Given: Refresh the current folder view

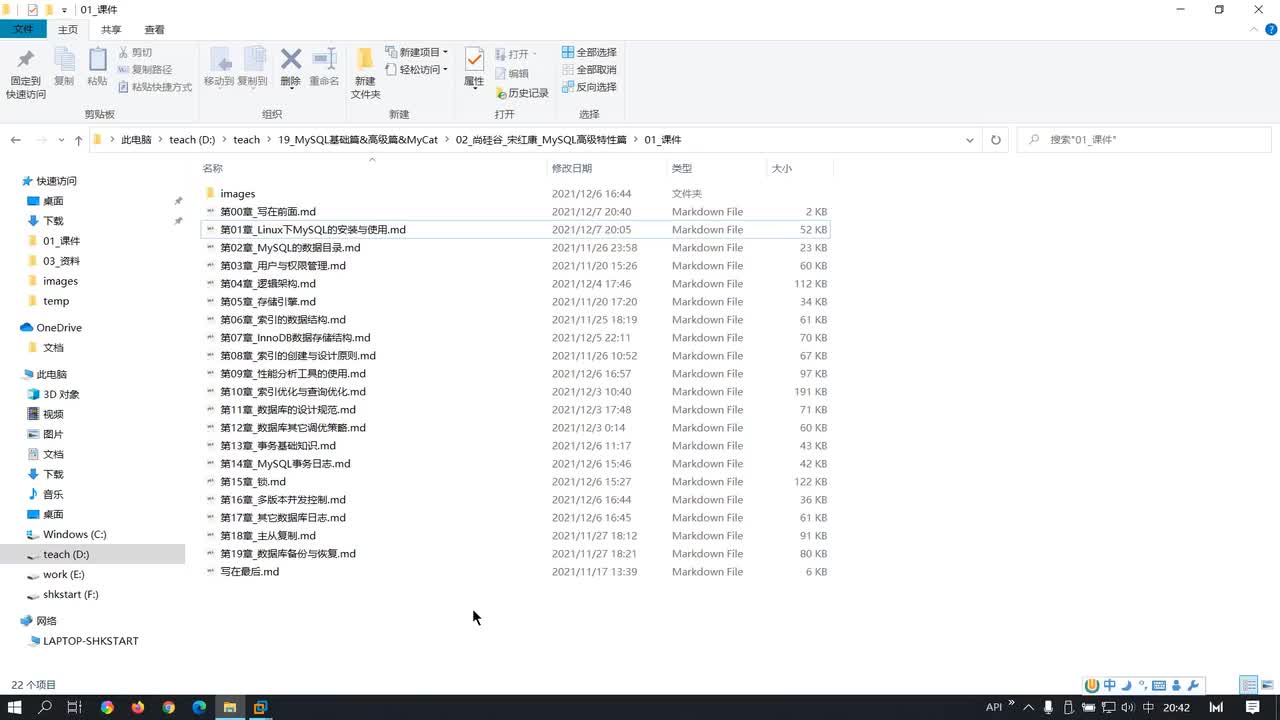Looking at the screenshot, I should pos(995,140).
